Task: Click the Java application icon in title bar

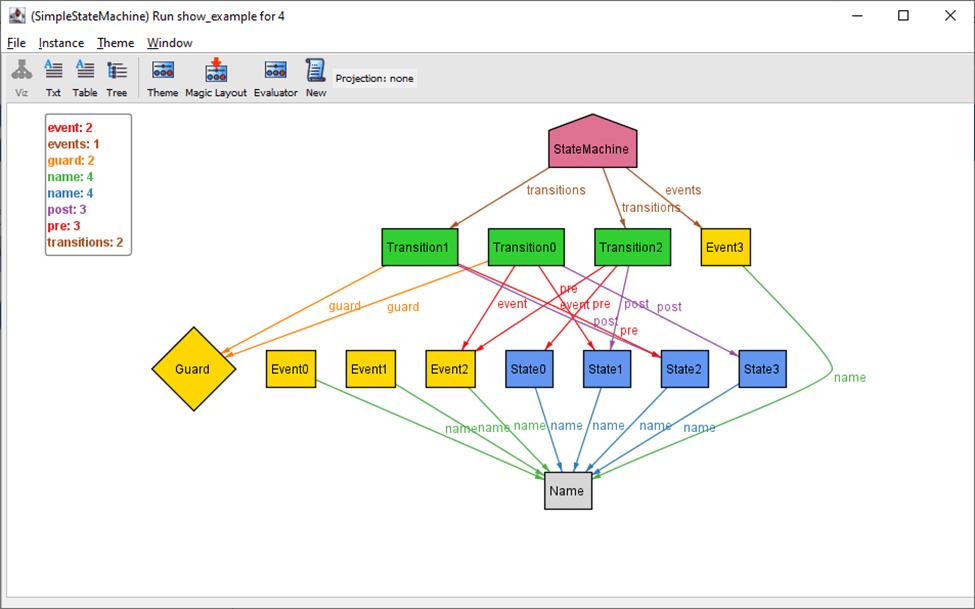Action: (16, 15)
